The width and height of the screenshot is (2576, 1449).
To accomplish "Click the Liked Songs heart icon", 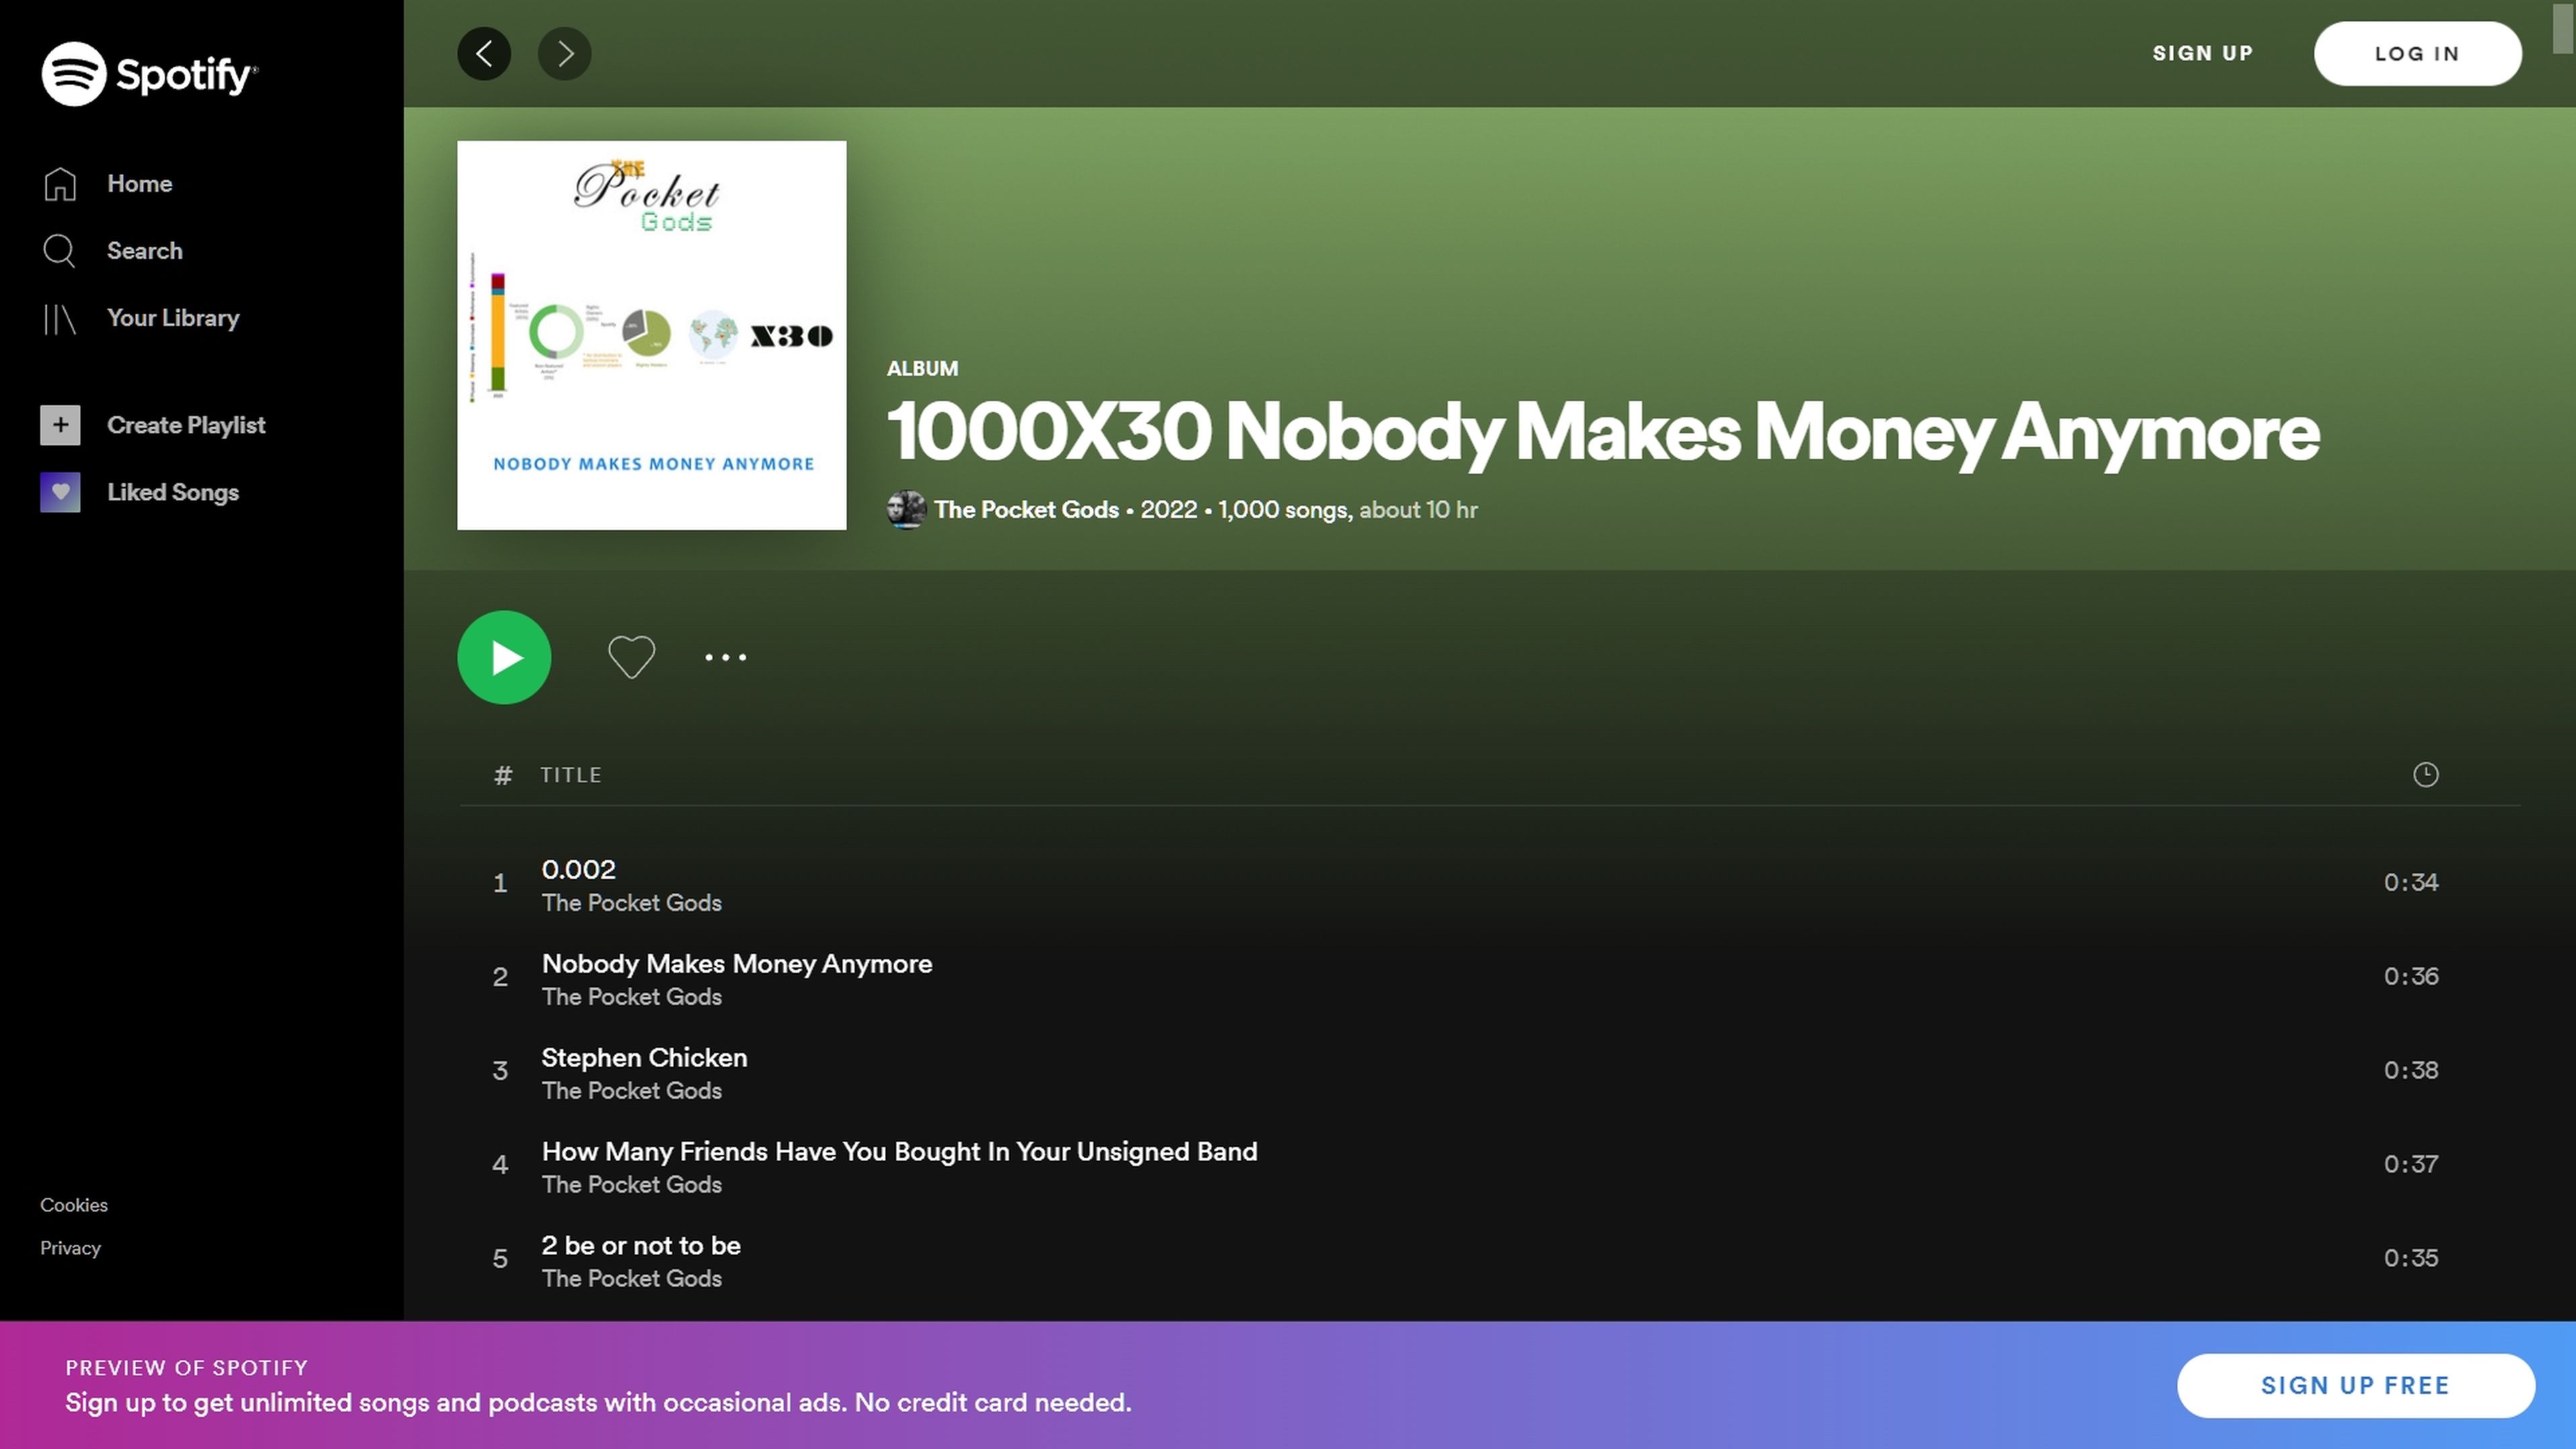I will (x=60, y=492).
